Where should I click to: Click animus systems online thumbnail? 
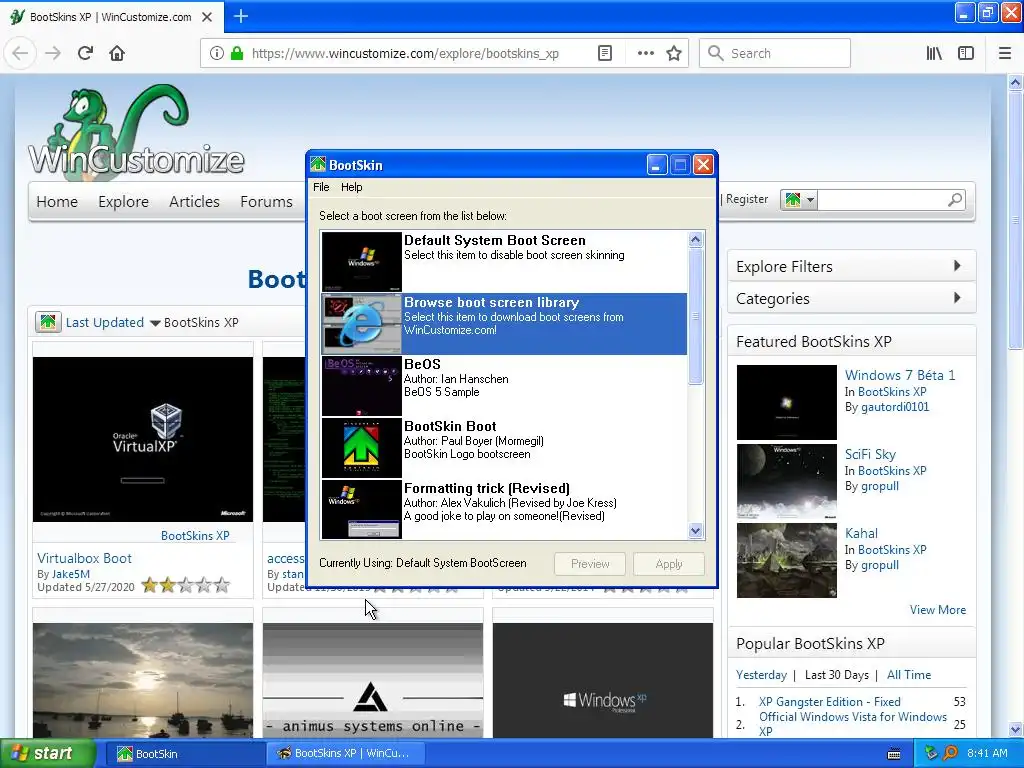373,680
